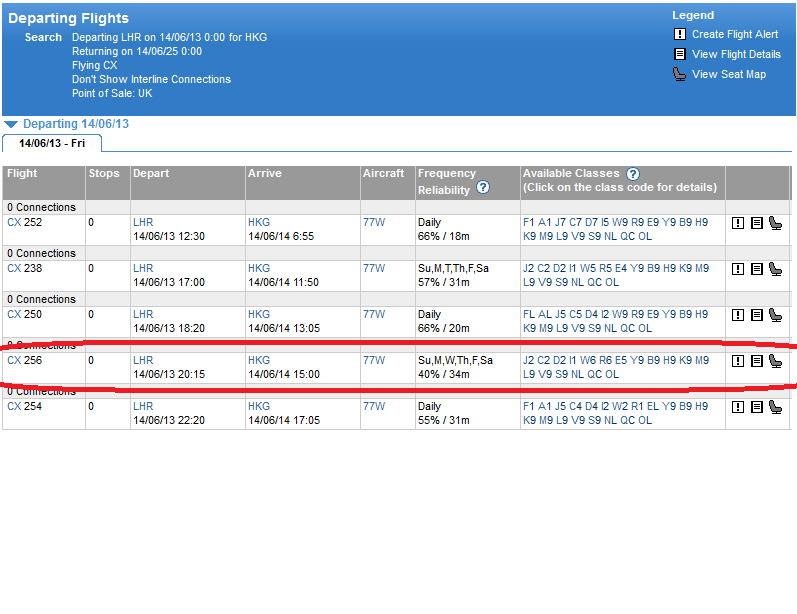Click LHR departure link for CX 250
797x614 pixels.
point(143,314)
